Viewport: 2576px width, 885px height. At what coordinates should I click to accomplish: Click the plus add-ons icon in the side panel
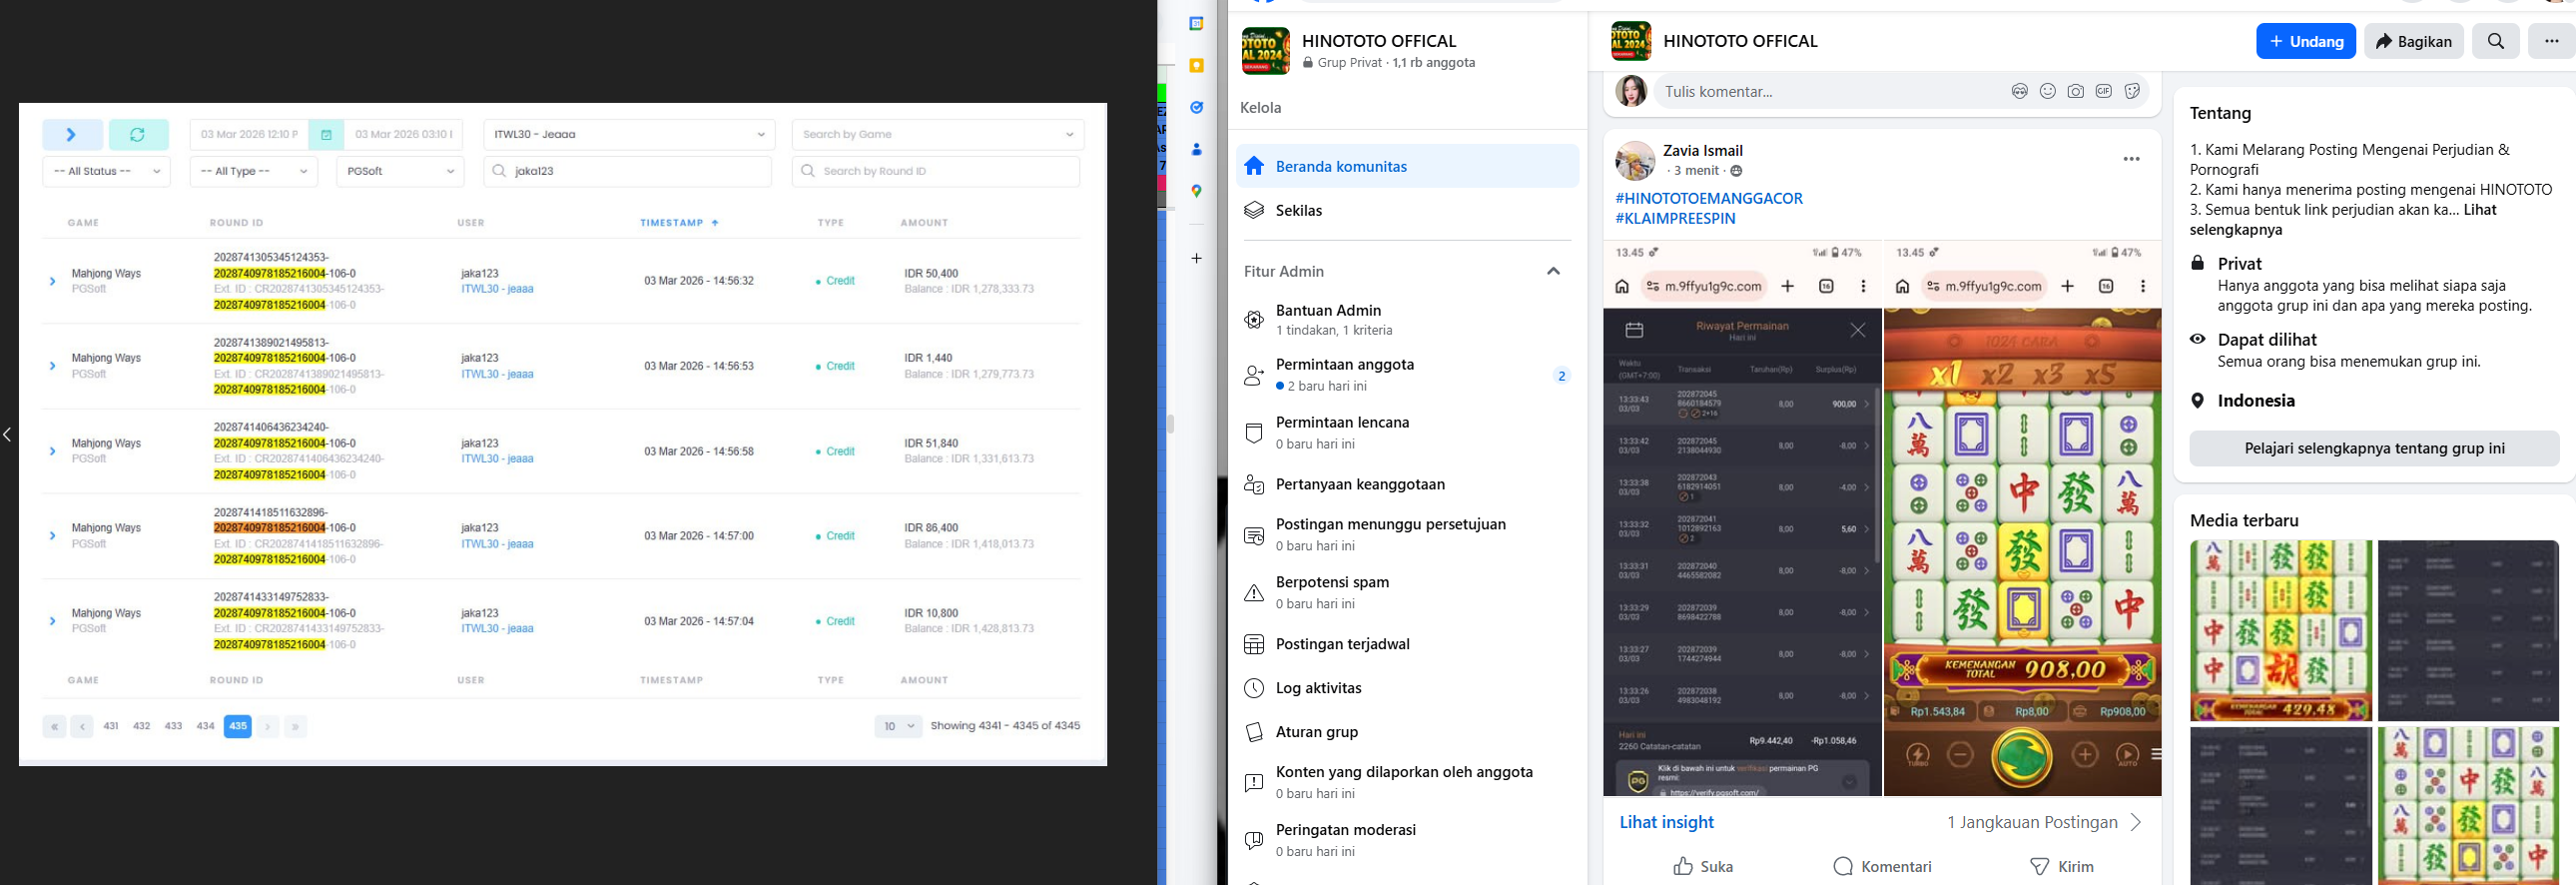click(1196, 258)
